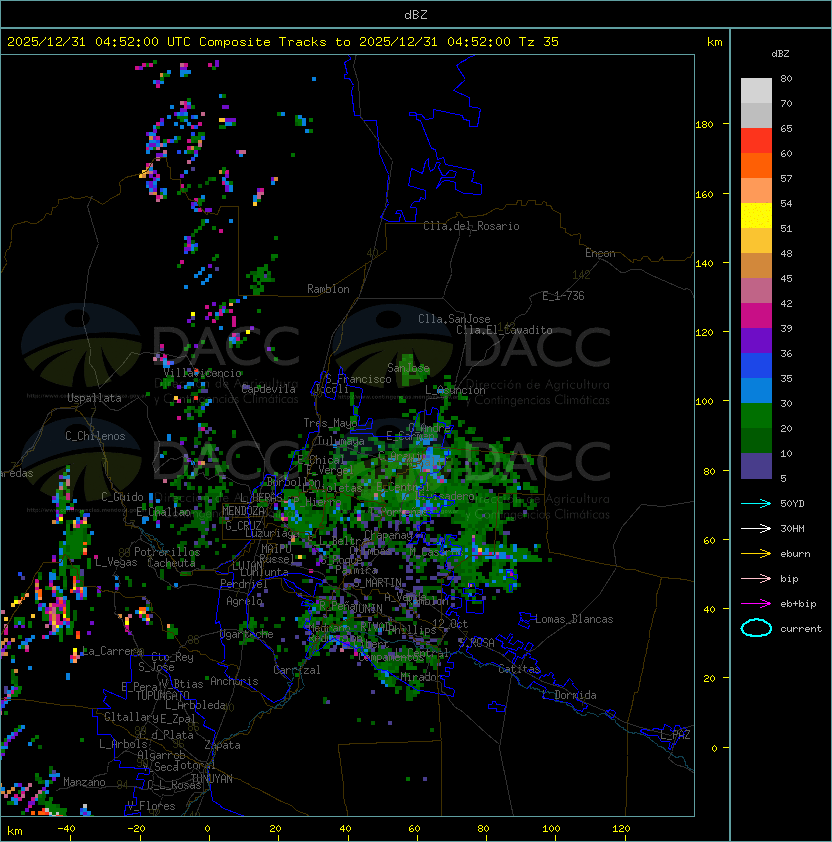Click the TUPUNGATO label
Image resolution: width=832 pixels, height=842 pixels.
(163, 695)
